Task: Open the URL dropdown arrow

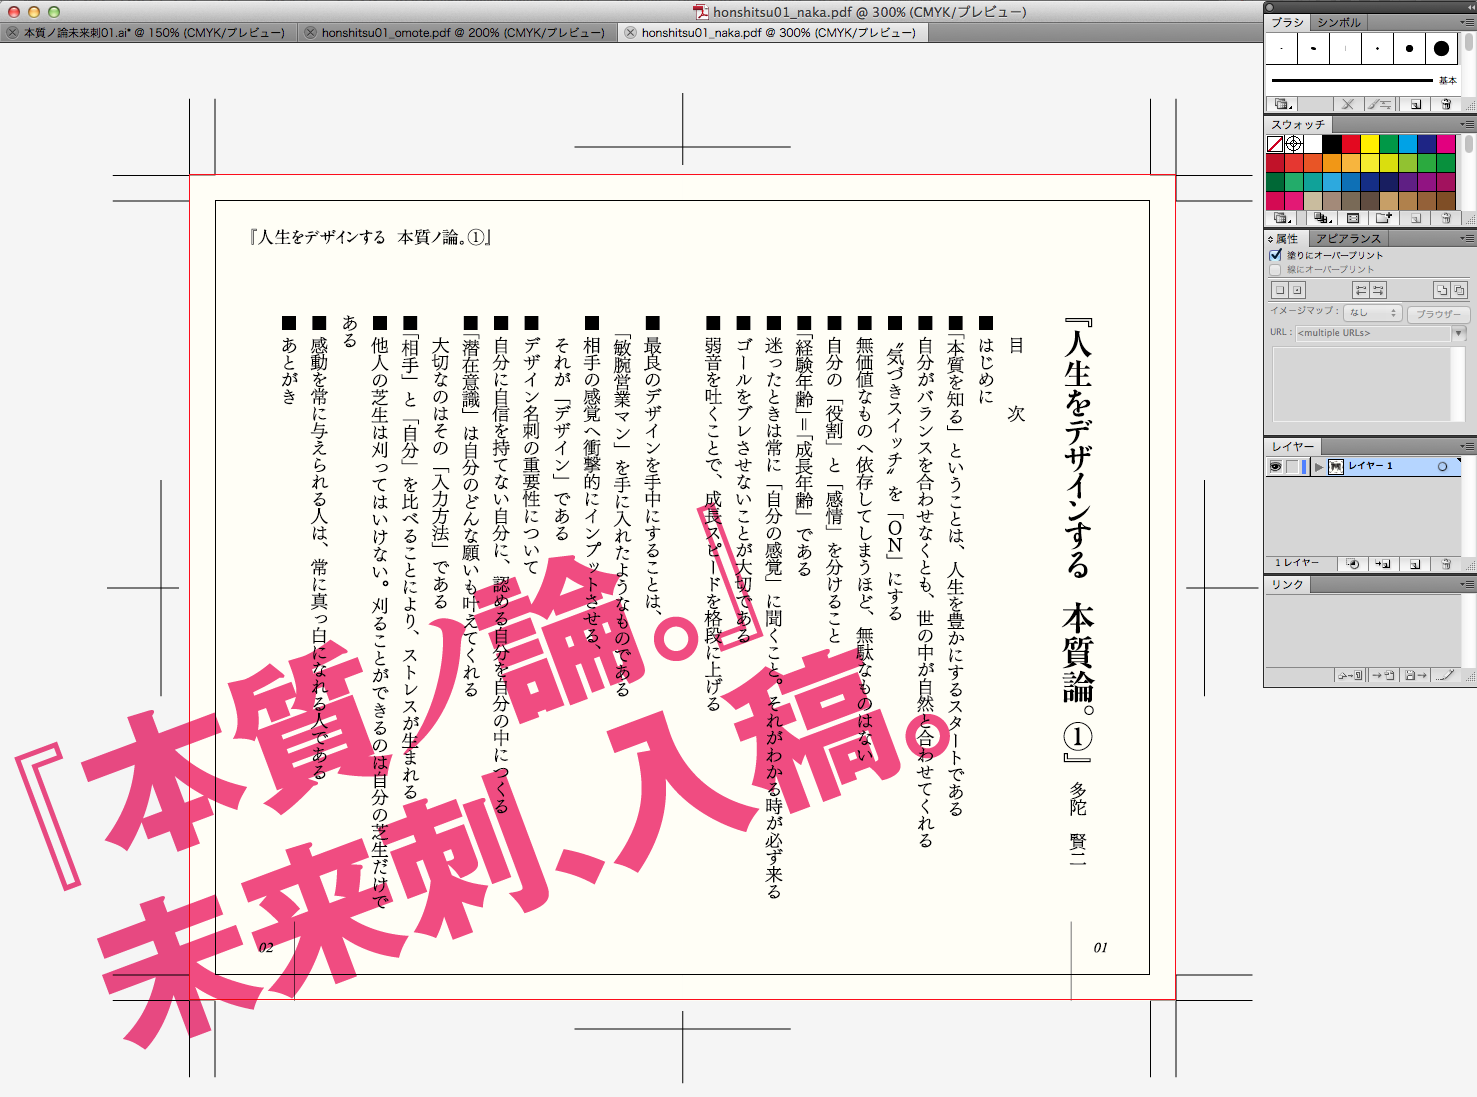Action: tap(1459, 333)
